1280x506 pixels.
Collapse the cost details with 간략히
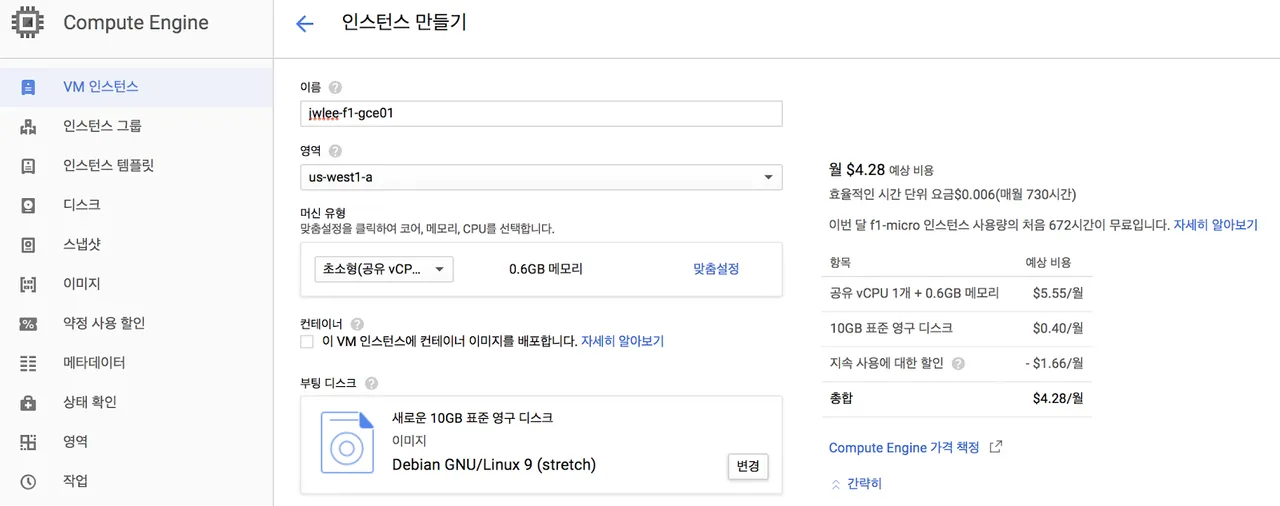[x=856, y=484]
